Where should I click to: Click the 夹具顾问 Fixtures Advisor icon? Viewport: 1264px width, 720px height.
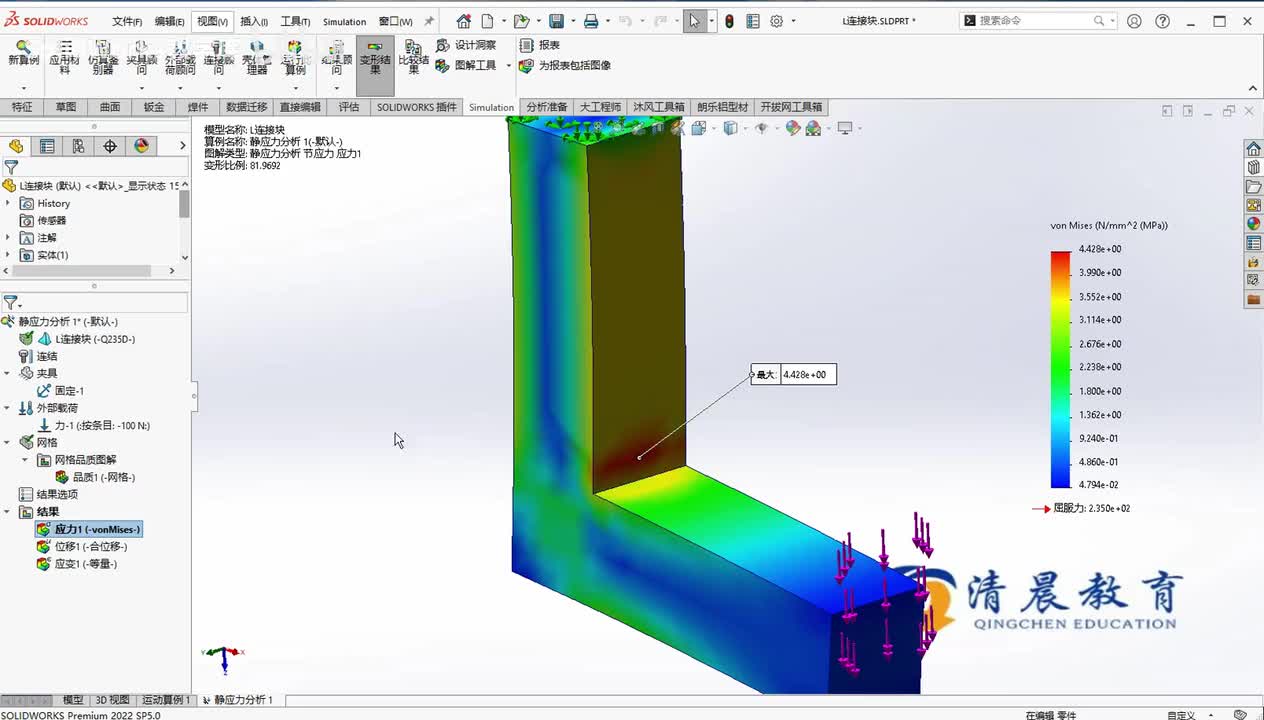coord(141,58)
